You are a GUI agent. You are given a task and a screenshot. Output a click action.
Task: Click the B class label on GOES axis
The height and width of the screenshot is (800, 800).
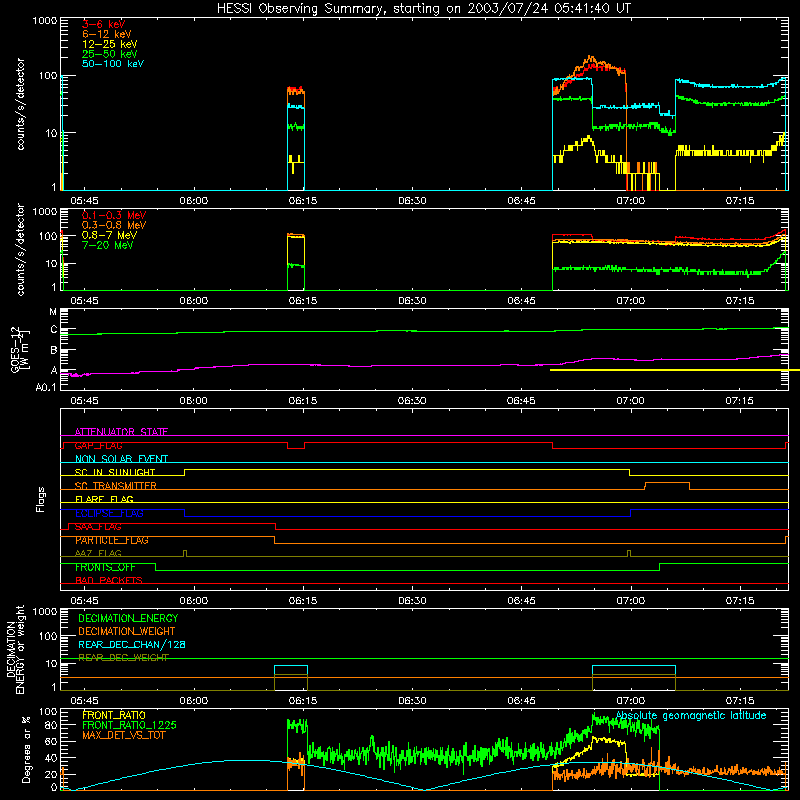click(54, 351)
